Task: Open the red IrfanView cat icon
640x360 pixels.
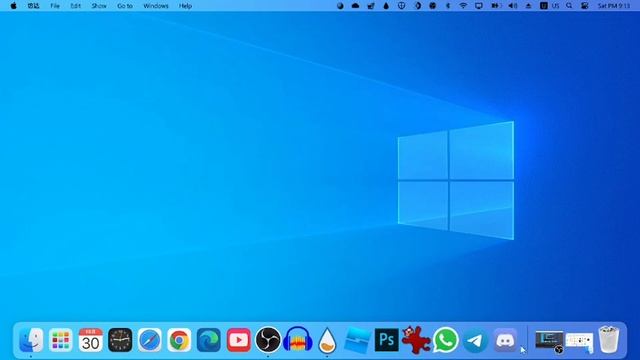Action: [416, 340]
